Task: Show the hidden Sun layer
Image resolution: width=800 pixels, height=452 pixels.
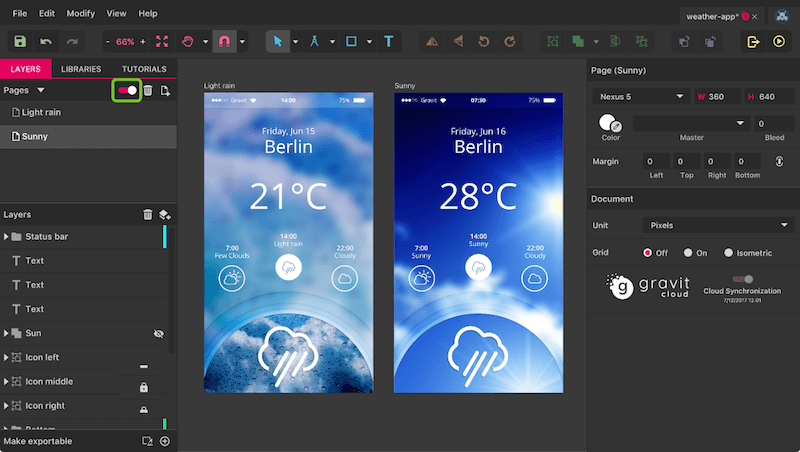Action: [158, 333]
